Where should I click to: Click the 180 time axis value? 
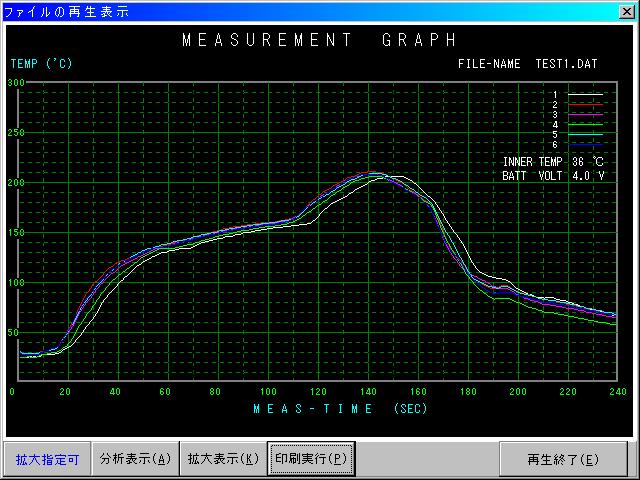468,392
